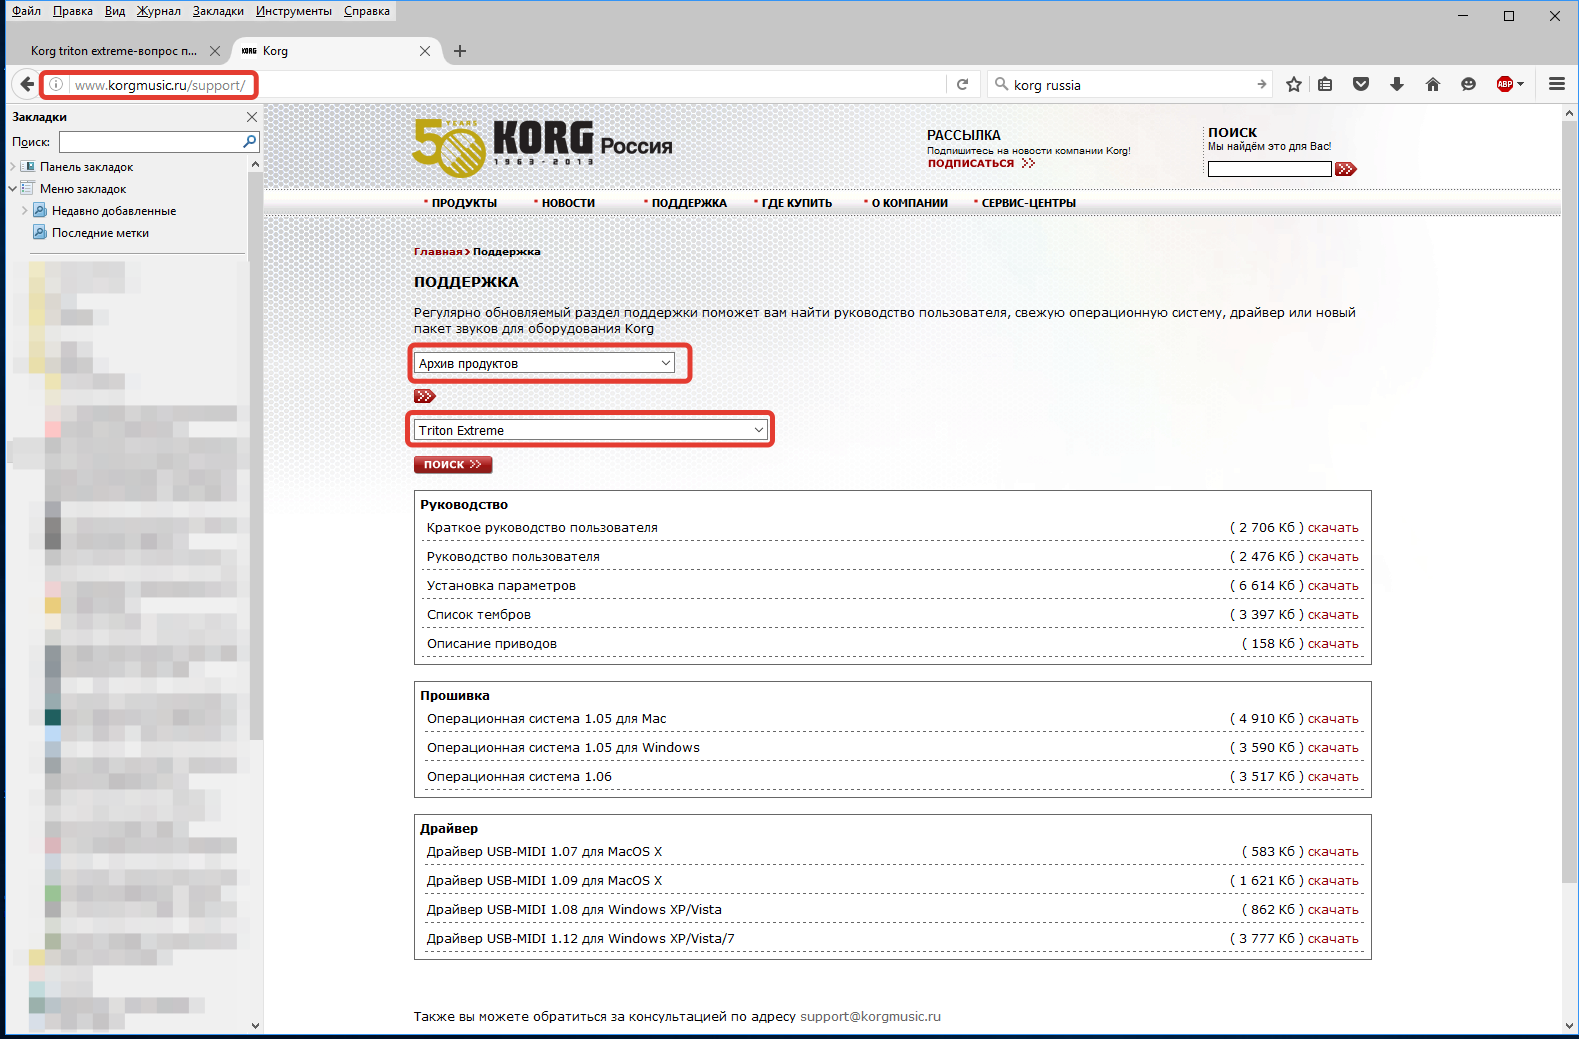
Task: Open the ГДЕ КУПИТЬ site menu
Action: pyautogui.click(x=796, y=203)
